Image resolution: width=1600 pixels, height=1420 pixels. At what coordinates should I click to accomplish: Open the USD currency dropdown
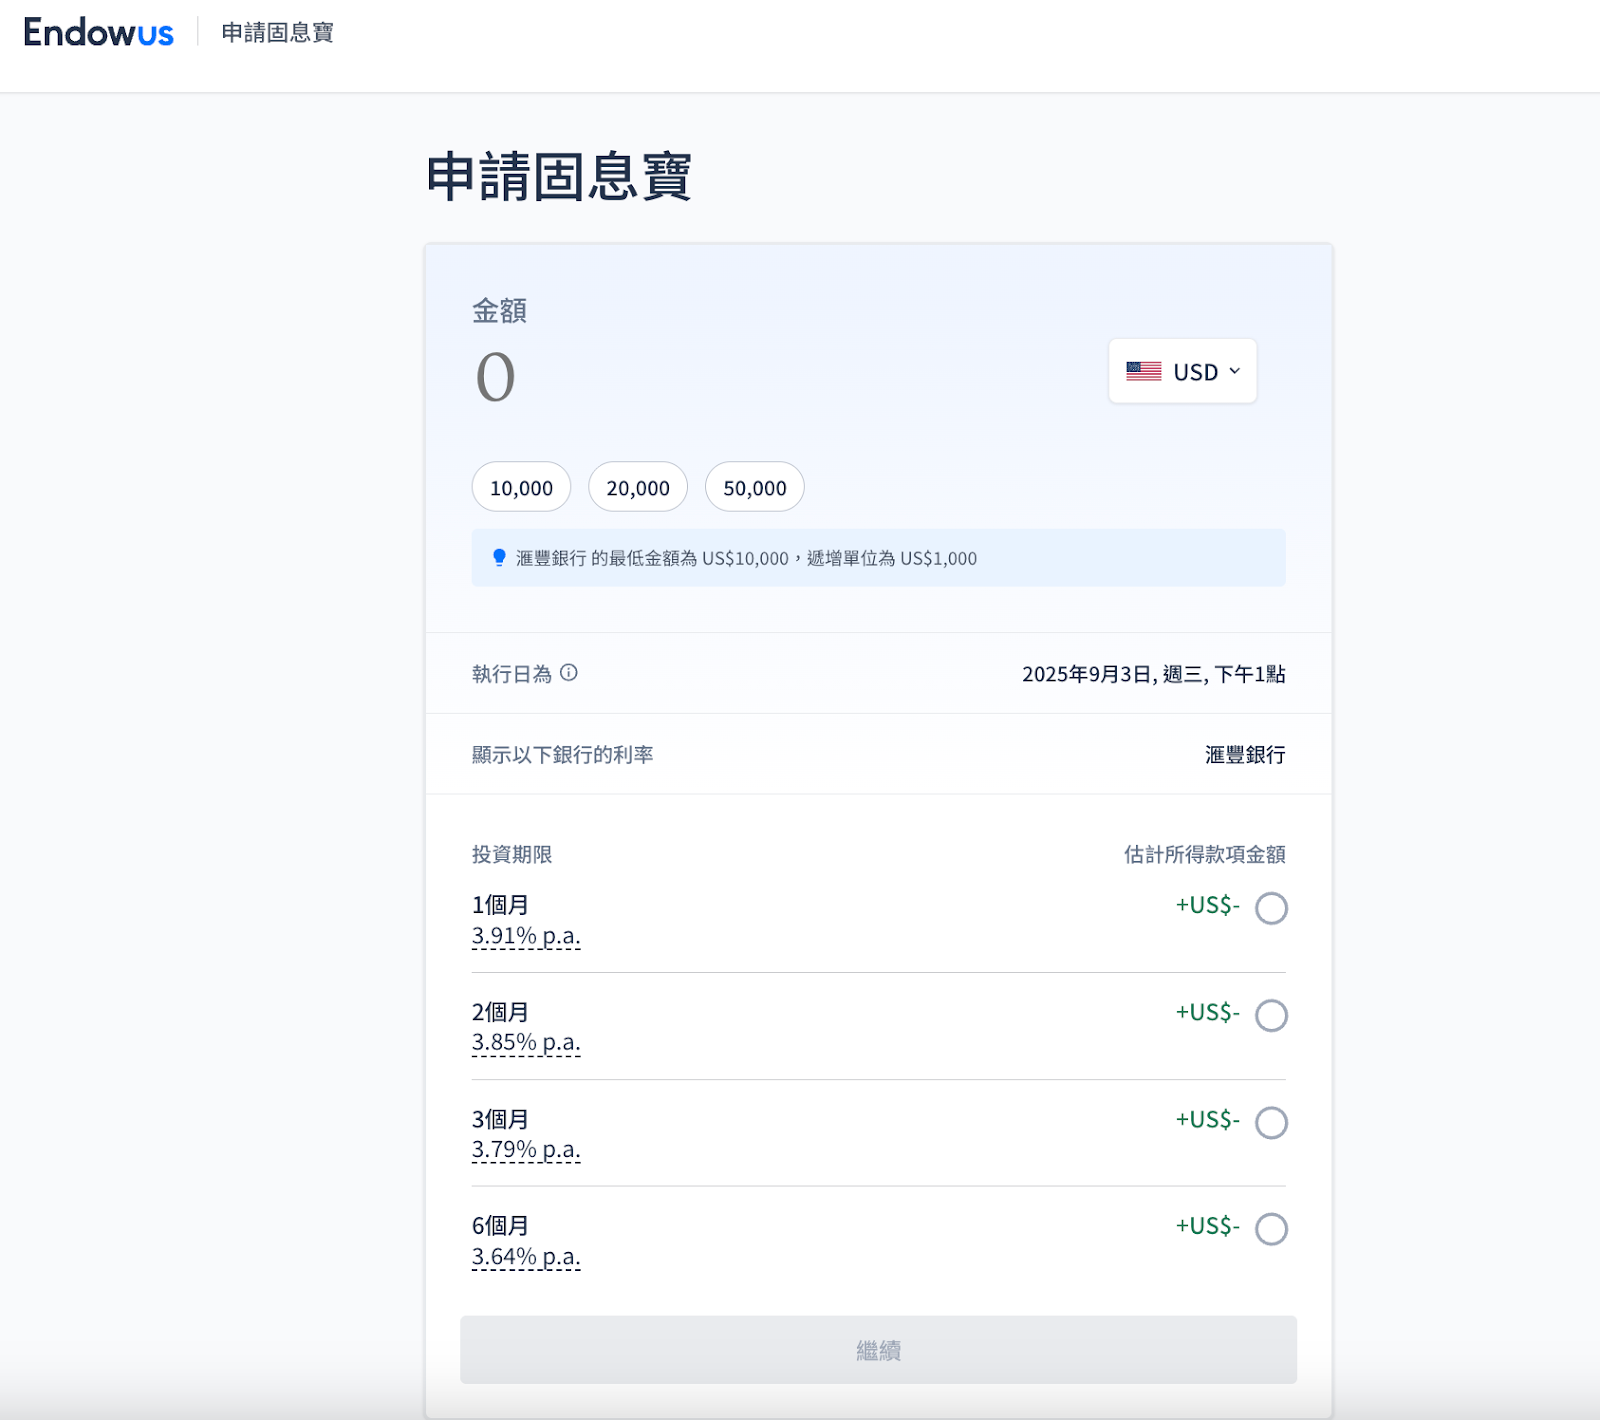pyautogui.click(x=1182, y=372)
